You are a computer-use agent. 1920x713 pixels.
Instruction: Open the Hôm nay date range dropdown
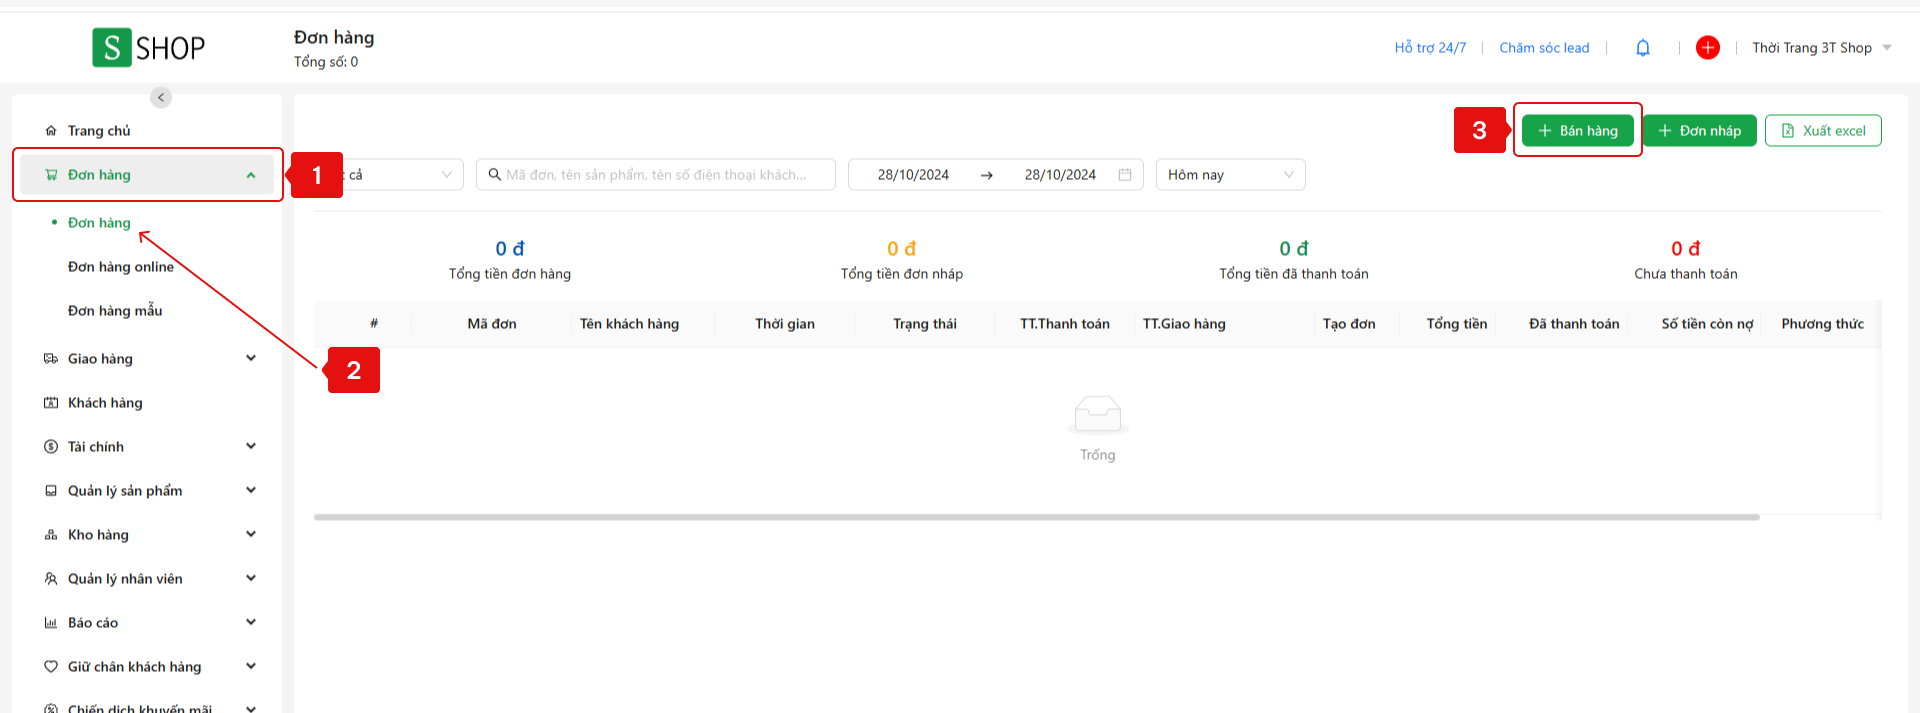pos(1231,174)
